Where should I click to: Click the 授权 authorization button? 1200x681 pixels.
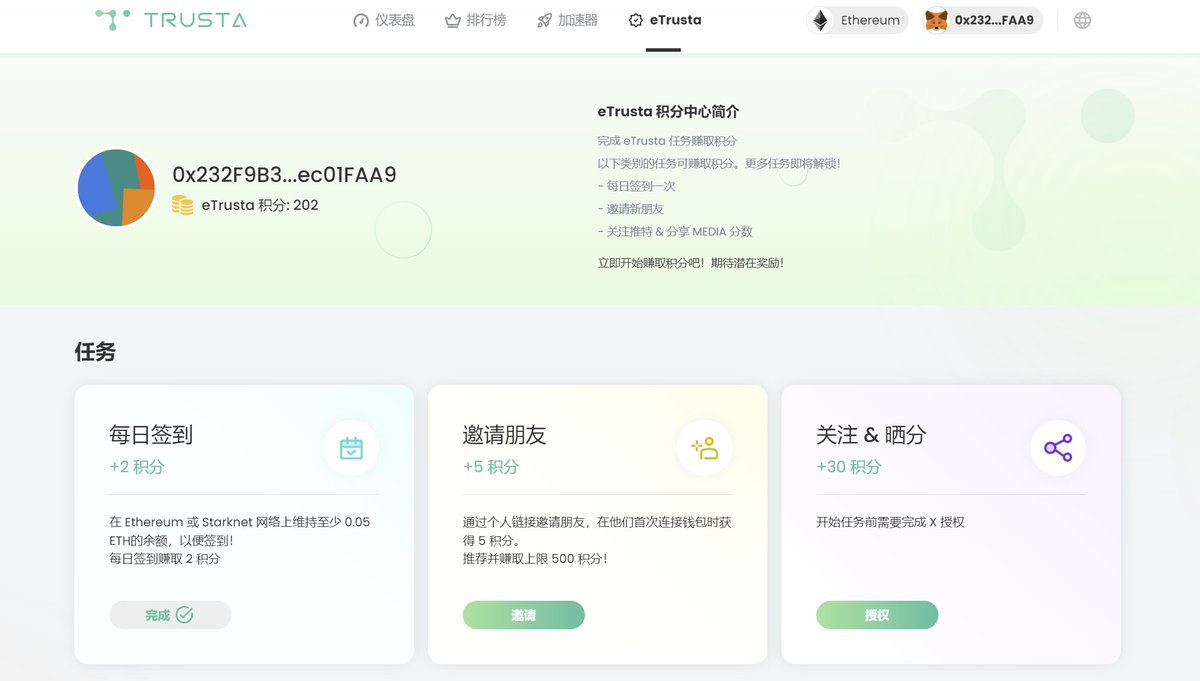[x=877, y=614]
